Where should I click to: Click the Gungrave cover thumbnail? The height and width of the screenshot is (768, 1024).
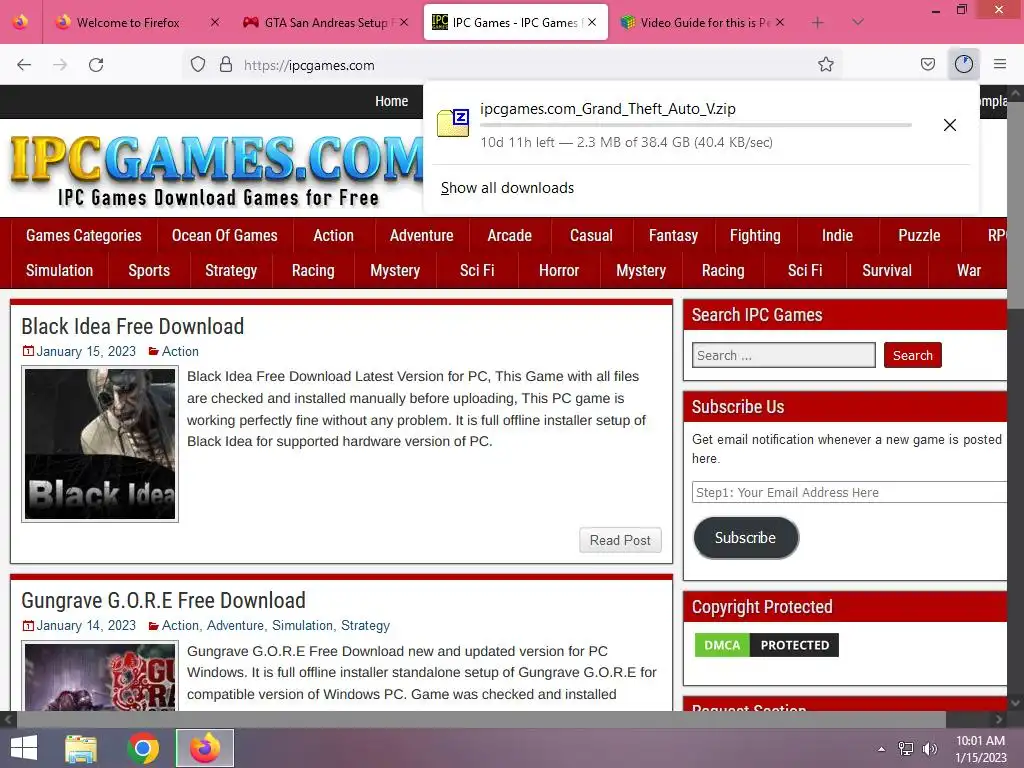pyautogui.click(x=100, y=677)
